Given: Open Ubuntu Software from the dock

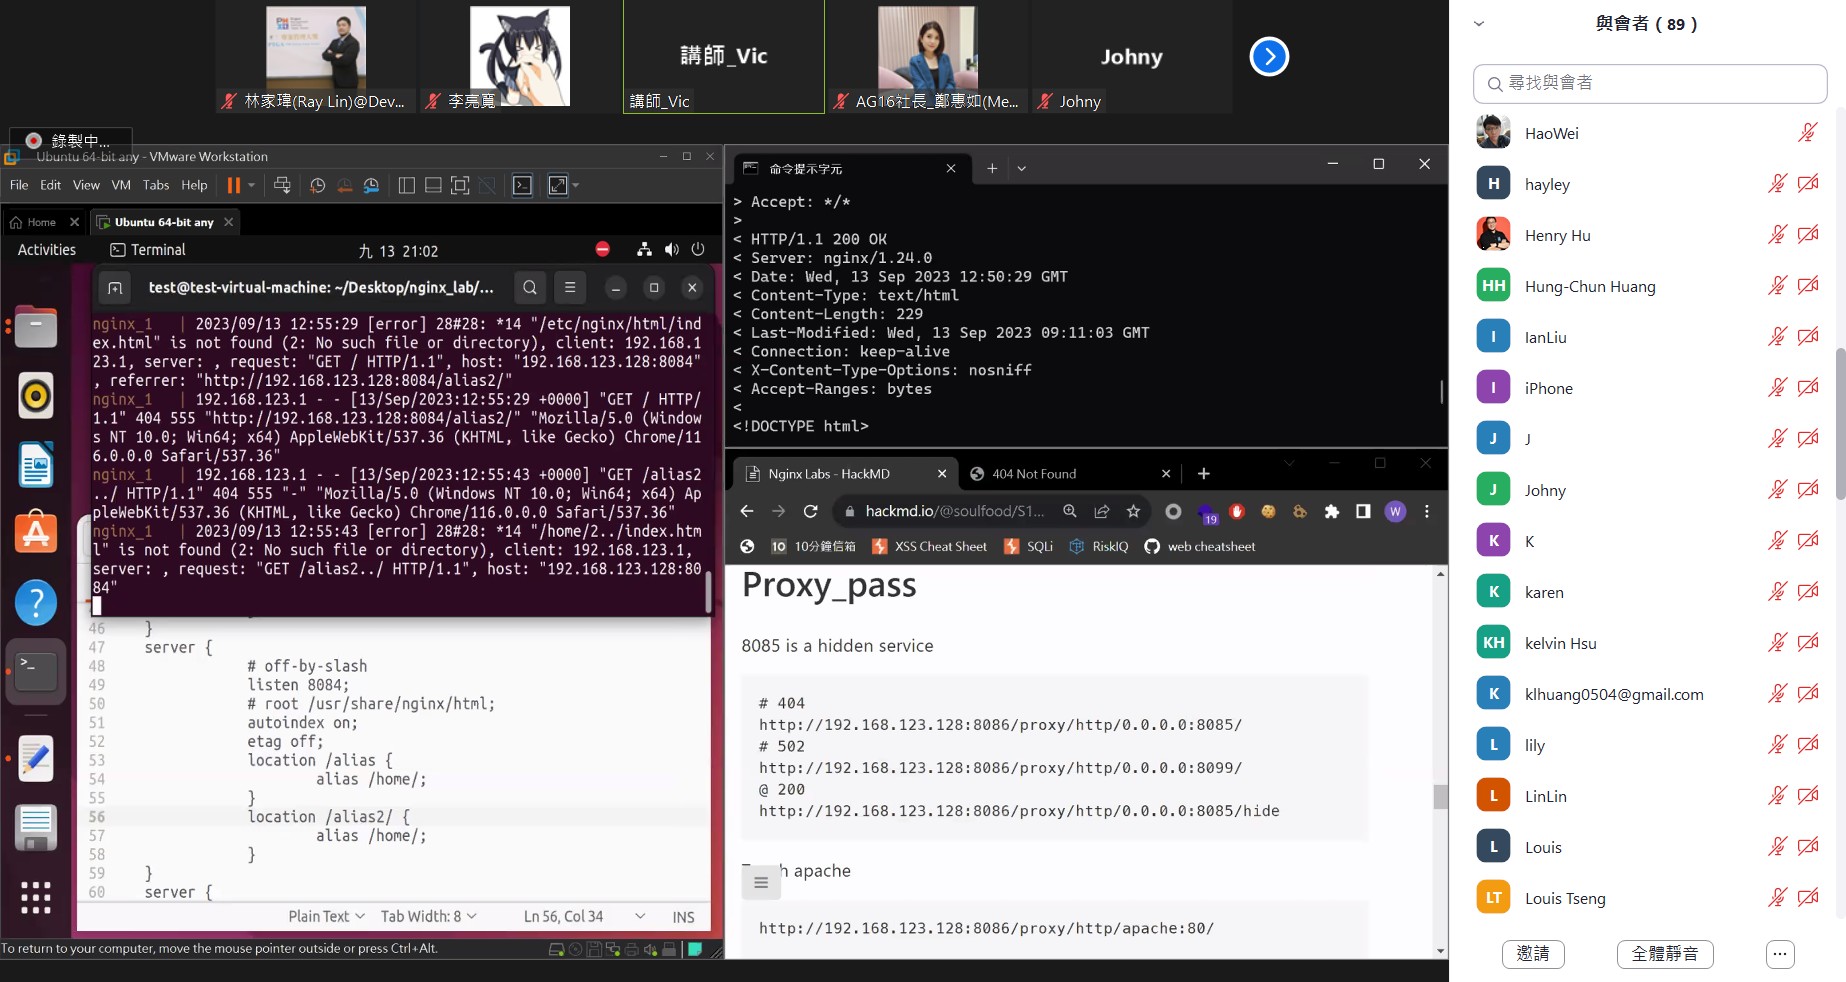Looking at the screenshot, I should 36,533.
